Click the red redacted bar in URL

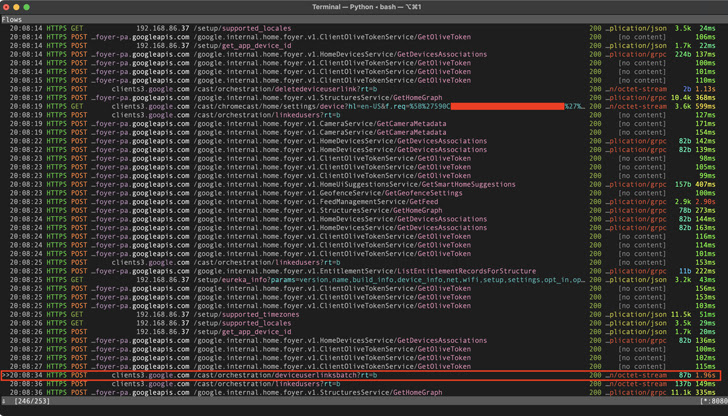504,106
